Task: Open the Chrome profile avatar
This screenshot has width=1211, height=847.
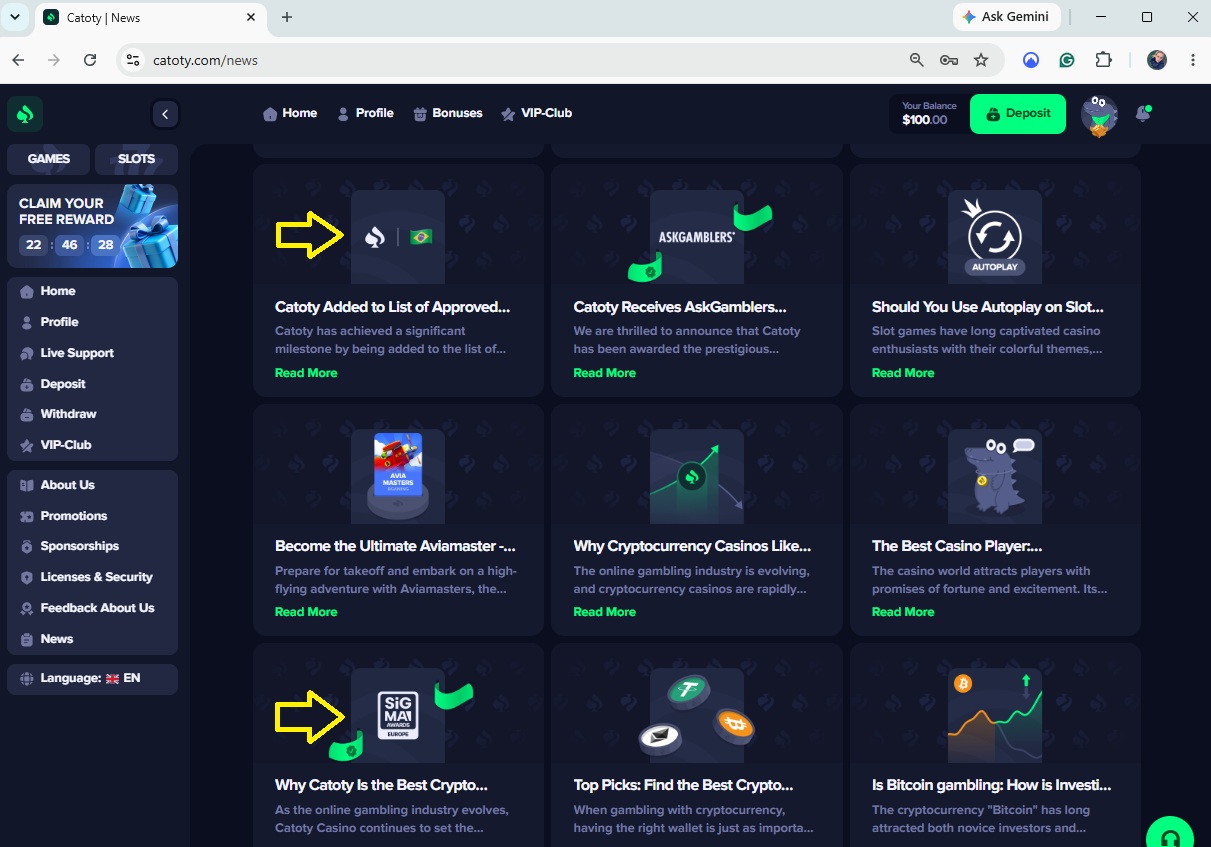Action: coord(1157,60)
